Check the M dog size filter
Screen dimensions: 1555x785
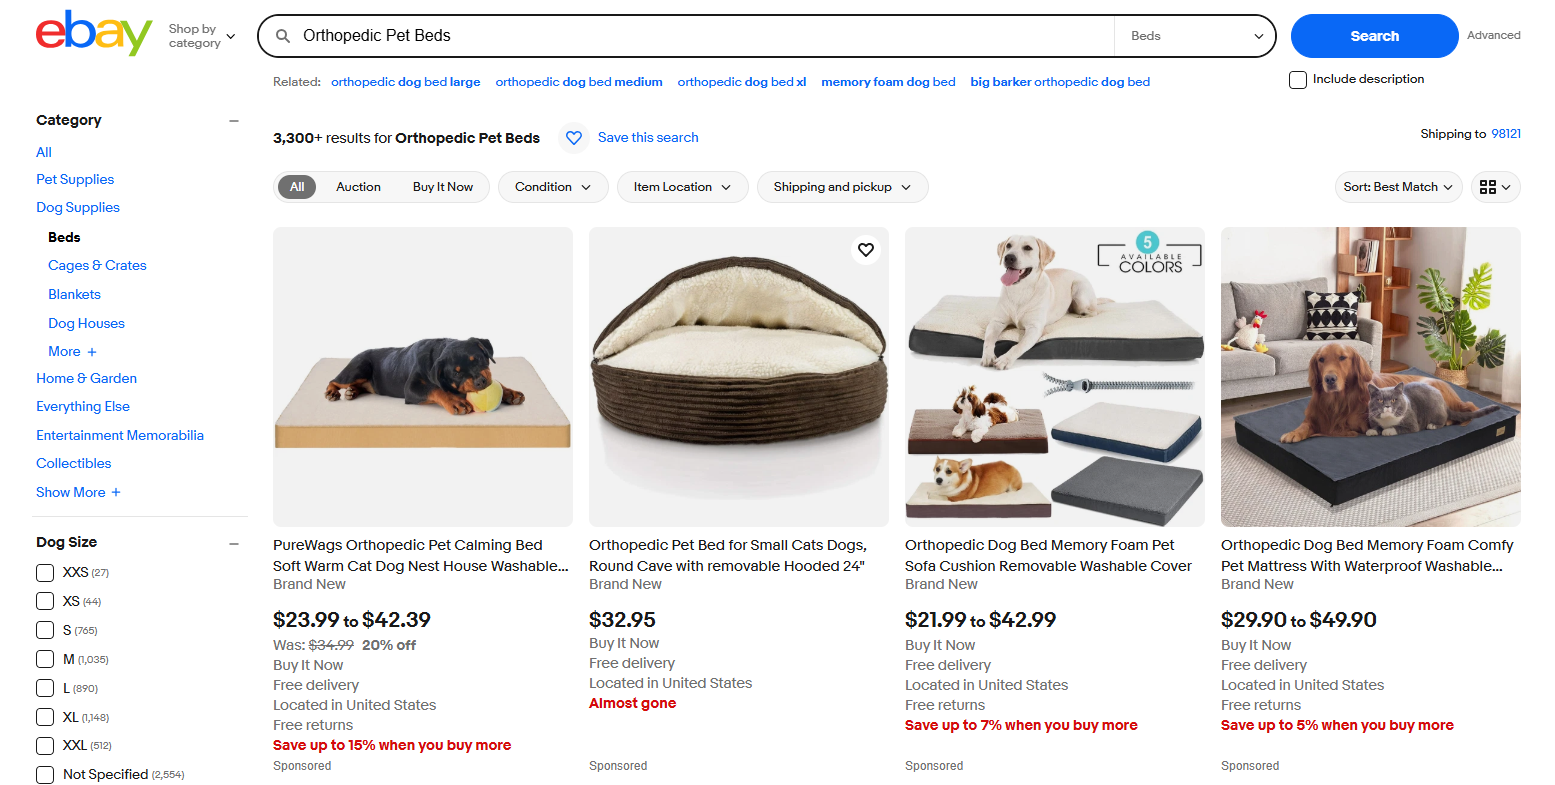tap(44, 659)
